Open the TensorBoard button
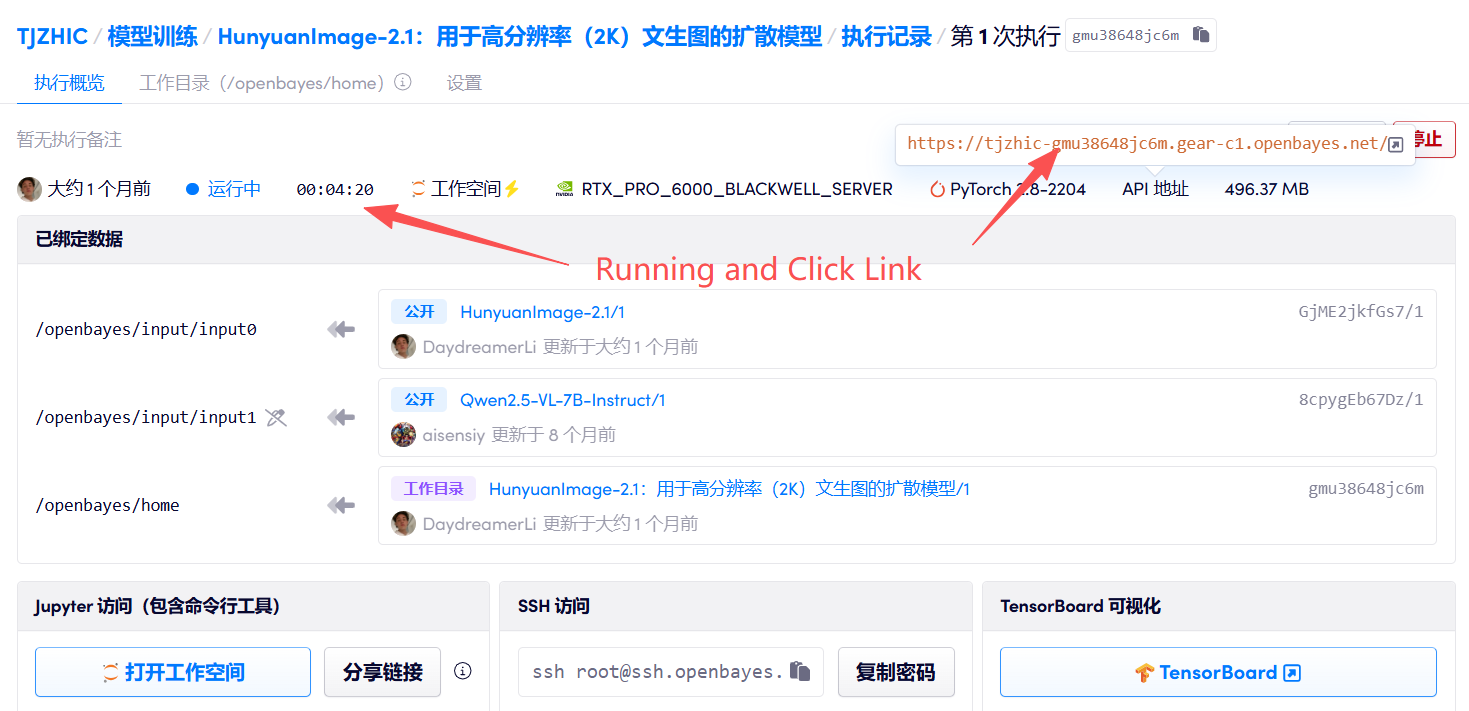Screen dimensions: 1469x711 (1218, 672)
